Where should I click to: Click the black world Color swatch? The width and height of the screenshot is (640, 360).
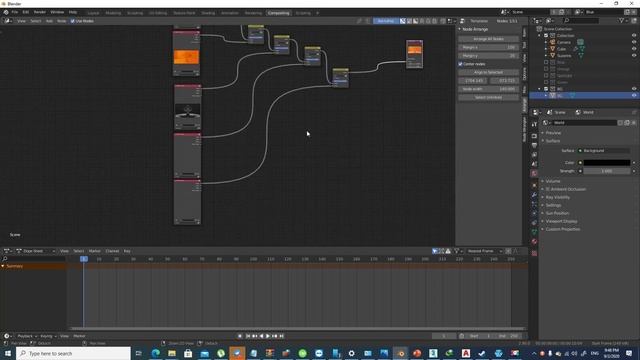click(607, 162)
